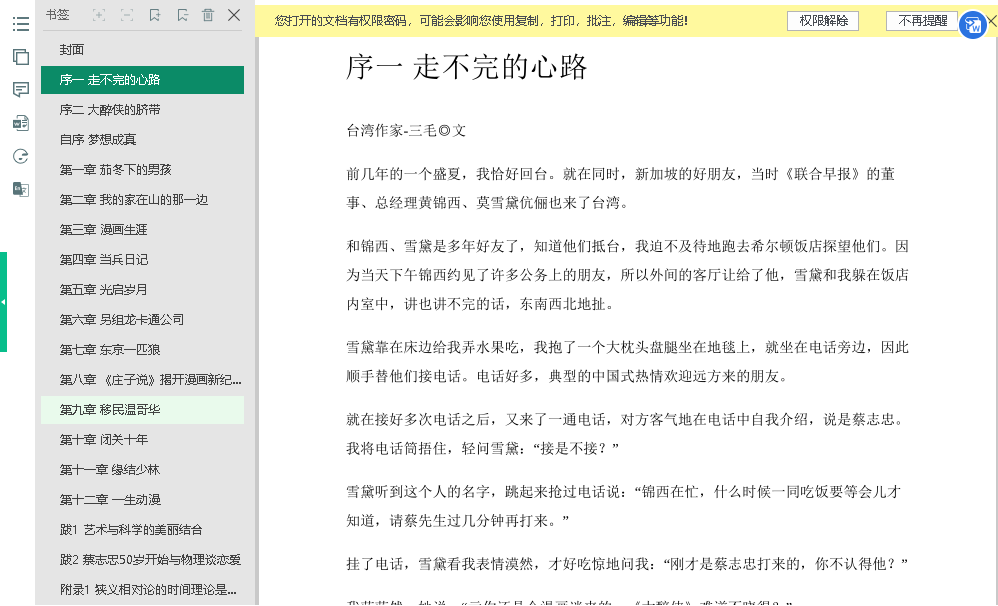Add a new bookmark icon
The height and width of the screenshot is (606, 998).
(155, 15)
